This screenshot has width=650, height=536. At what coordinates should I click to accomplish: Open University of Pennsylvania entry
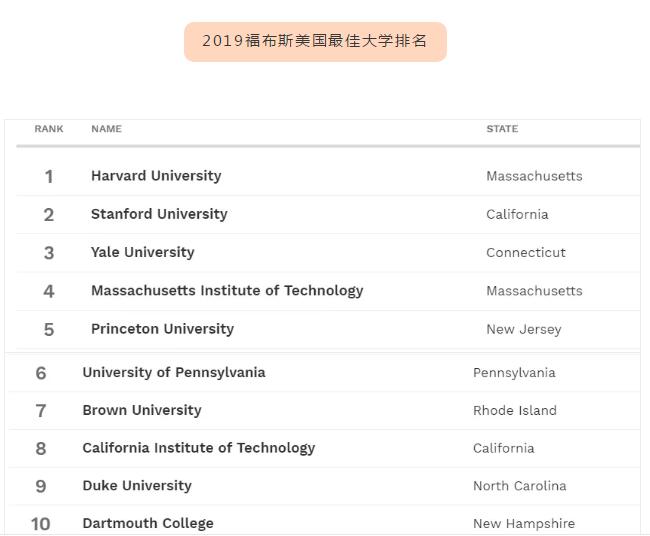click(x=174, y=372)
